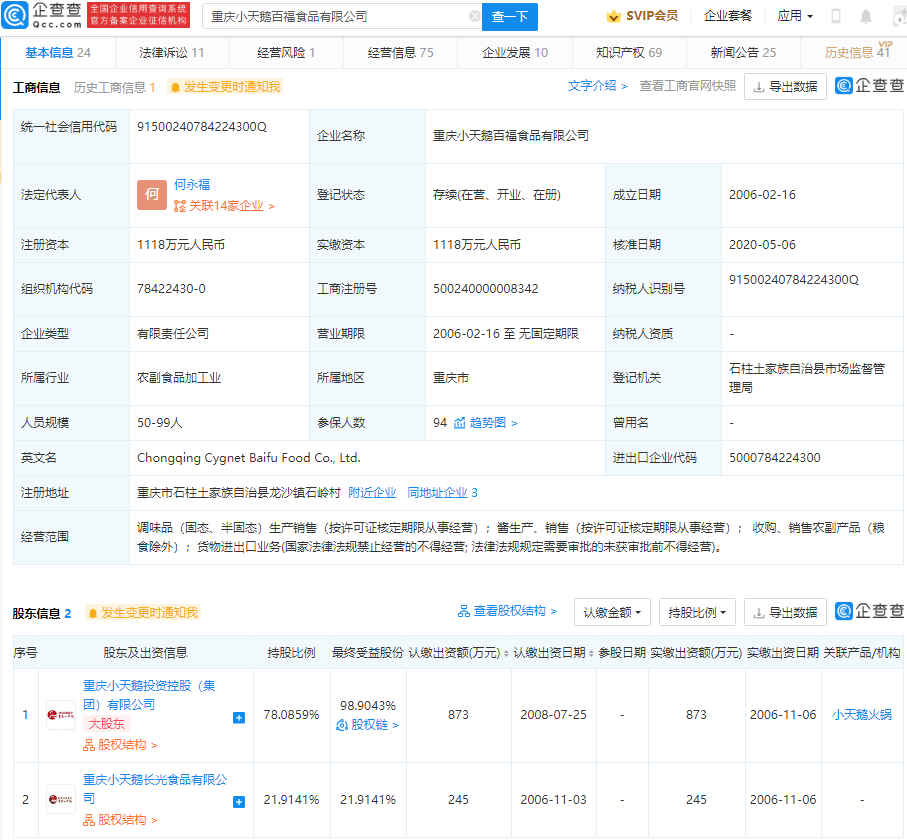Viewport: 907px width, 840px height.
Task: Open the mobile phone app icon
Action: click(836, 16)
